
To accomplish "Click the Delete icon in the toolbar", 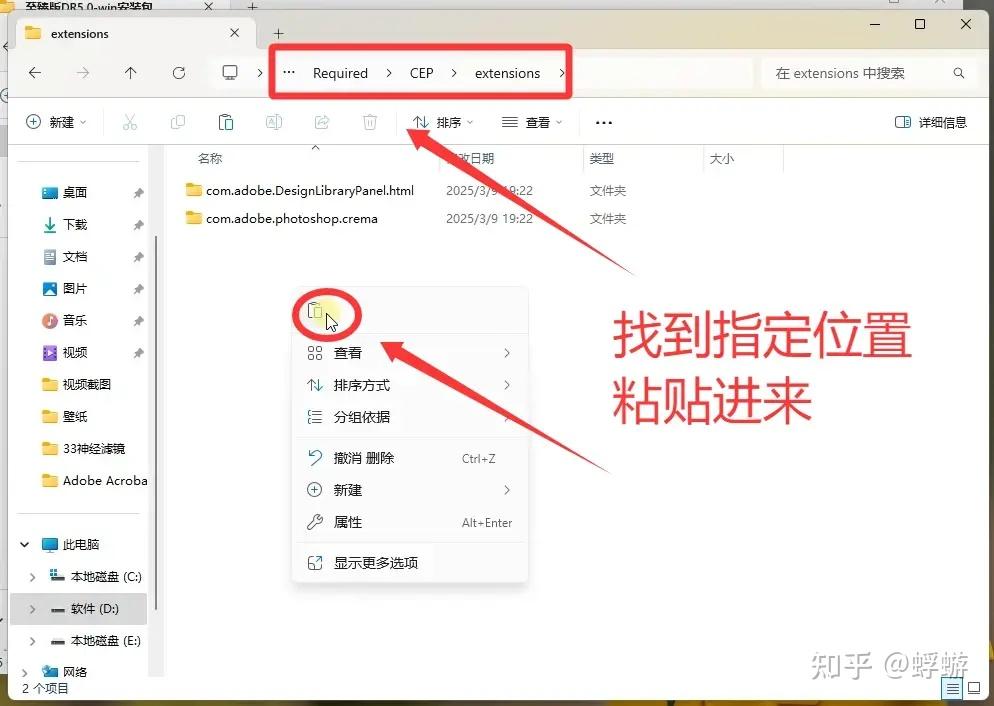I will coord(370,121).
